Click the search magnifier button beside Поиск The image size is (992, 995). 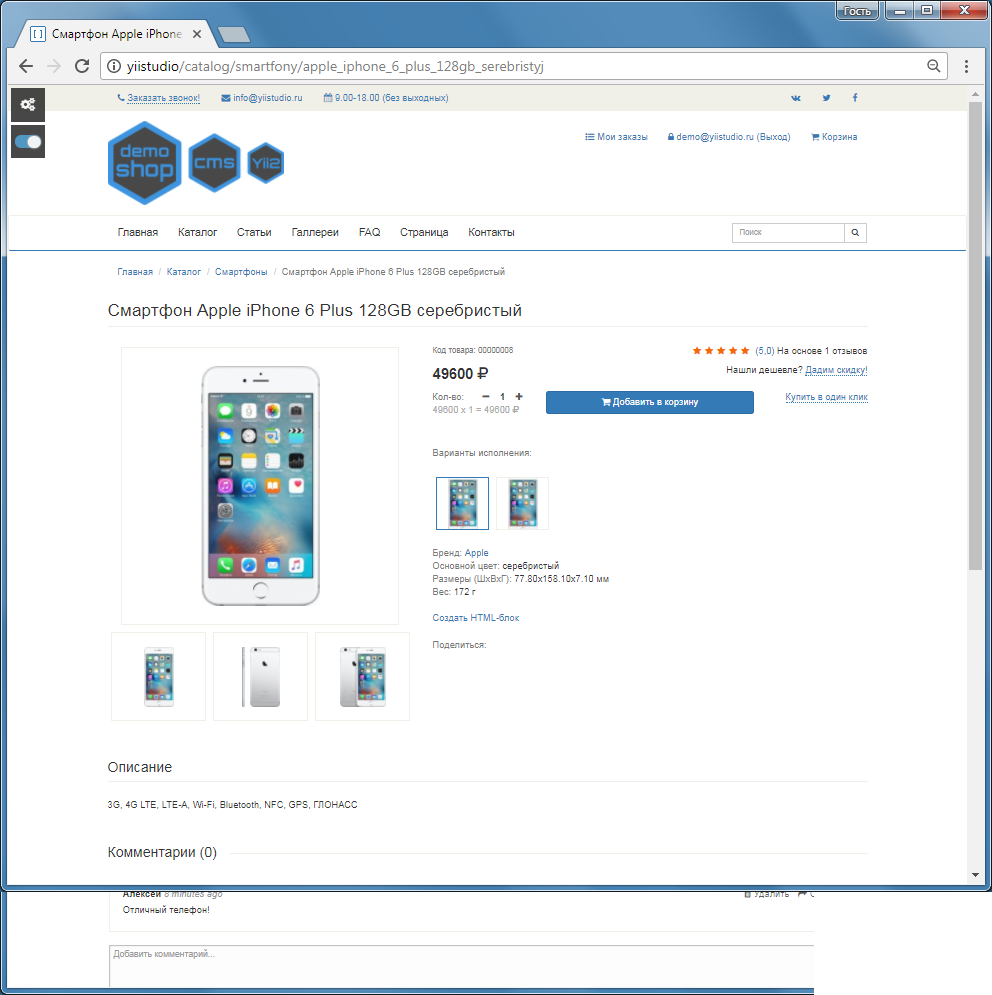[855, 233]
